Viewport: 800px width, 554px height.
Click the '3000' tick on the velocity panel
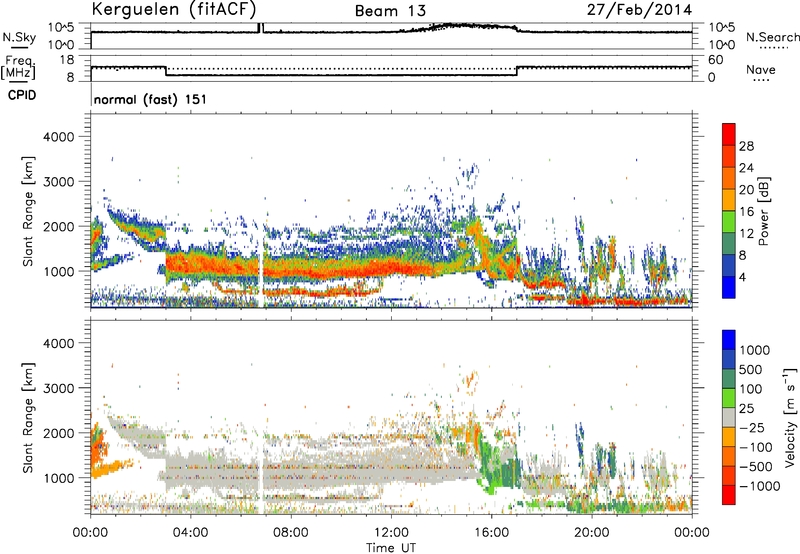59,388
